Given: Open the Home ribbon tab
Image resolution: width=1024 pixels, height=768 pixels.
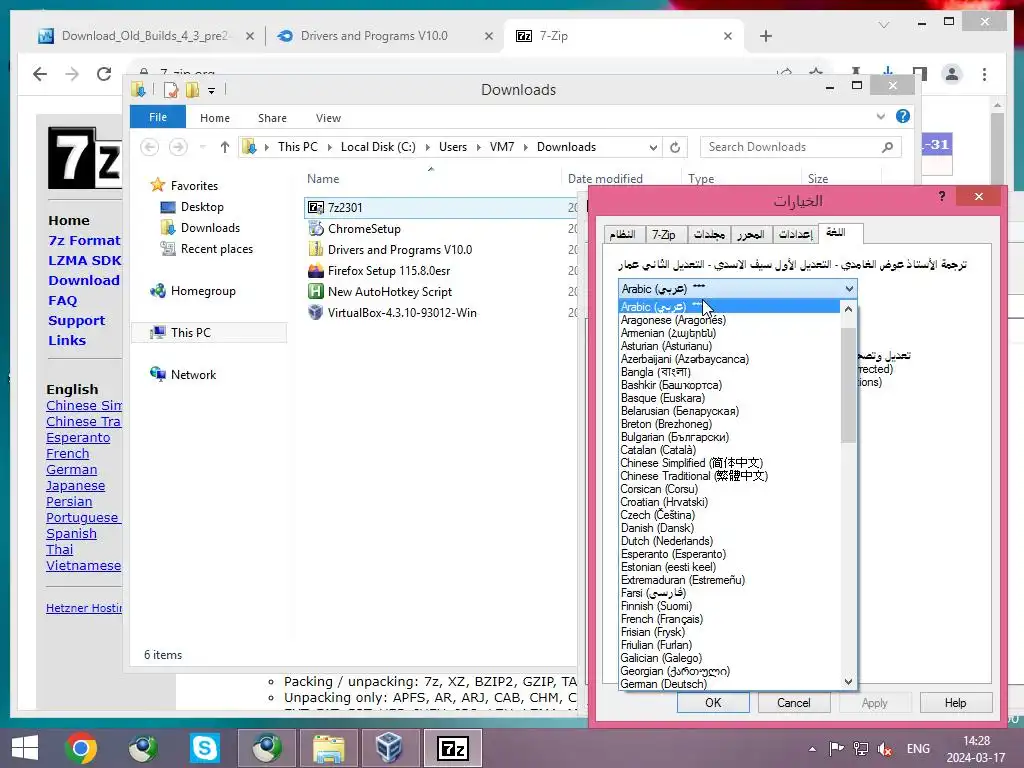Looking at the screenshot, I should (x=215, y=118).
